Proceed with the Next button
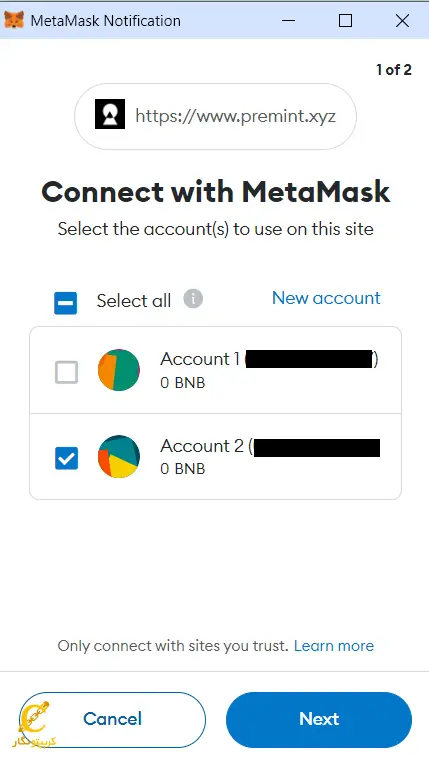This screenshot has height=759, width=429. tap(319, 719)
